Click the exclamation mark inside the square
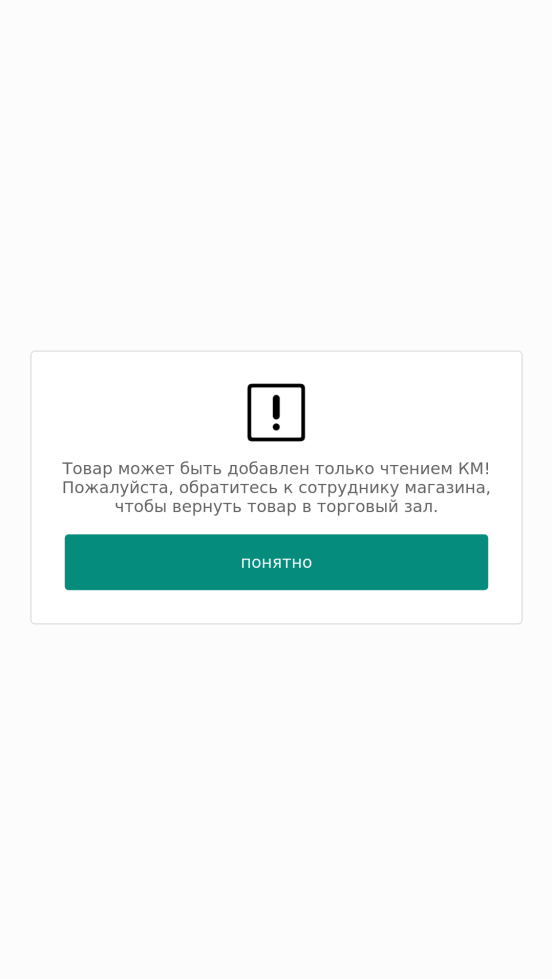 [x=276, y=413]
